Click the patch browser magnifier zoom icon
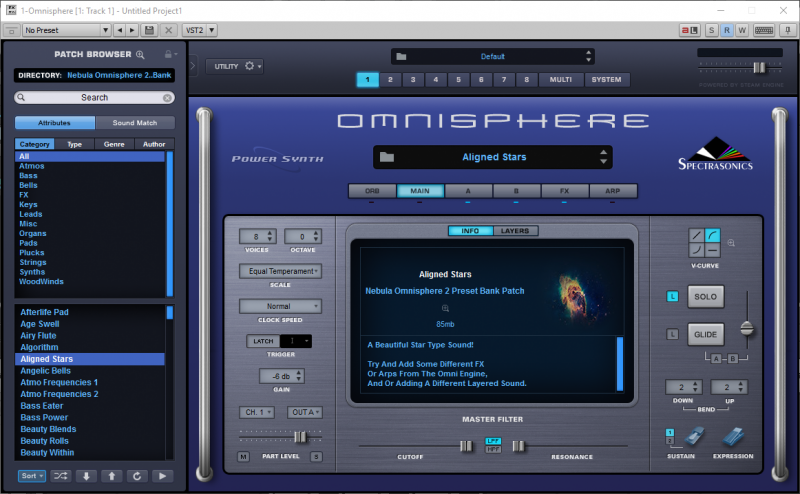This screenshot has height=494, width=800. coord(140,55)
